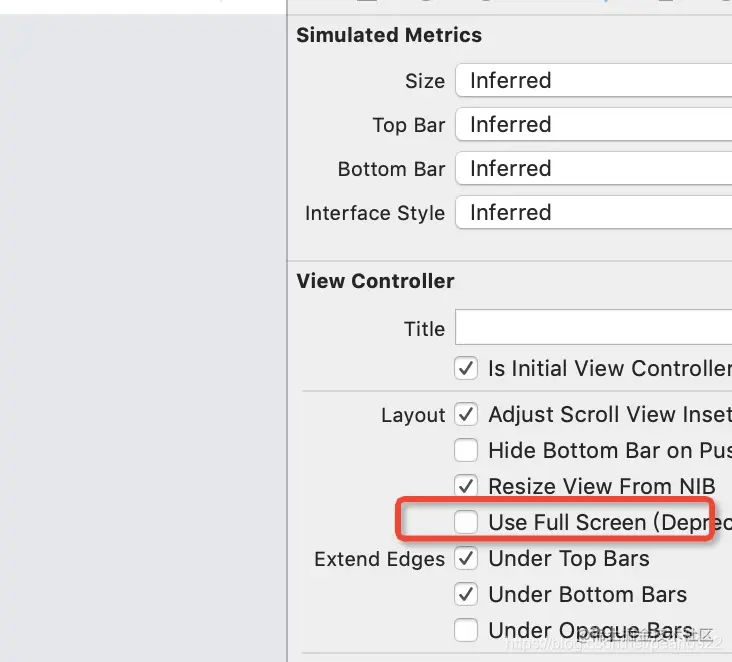The height and width of the screenshot is (662, 732).
Task: Click the Simulated Metrics section header
Action: [389, 35]
